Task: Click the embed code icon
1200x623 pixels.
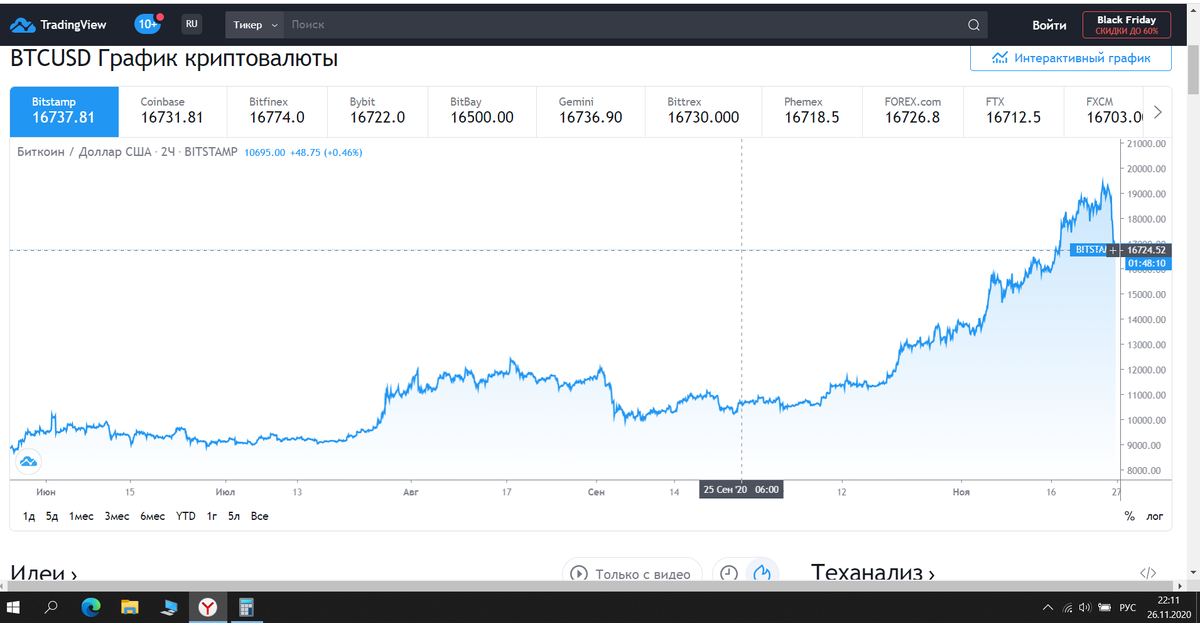Action: pyautogui.click(x=1148, y=573)
